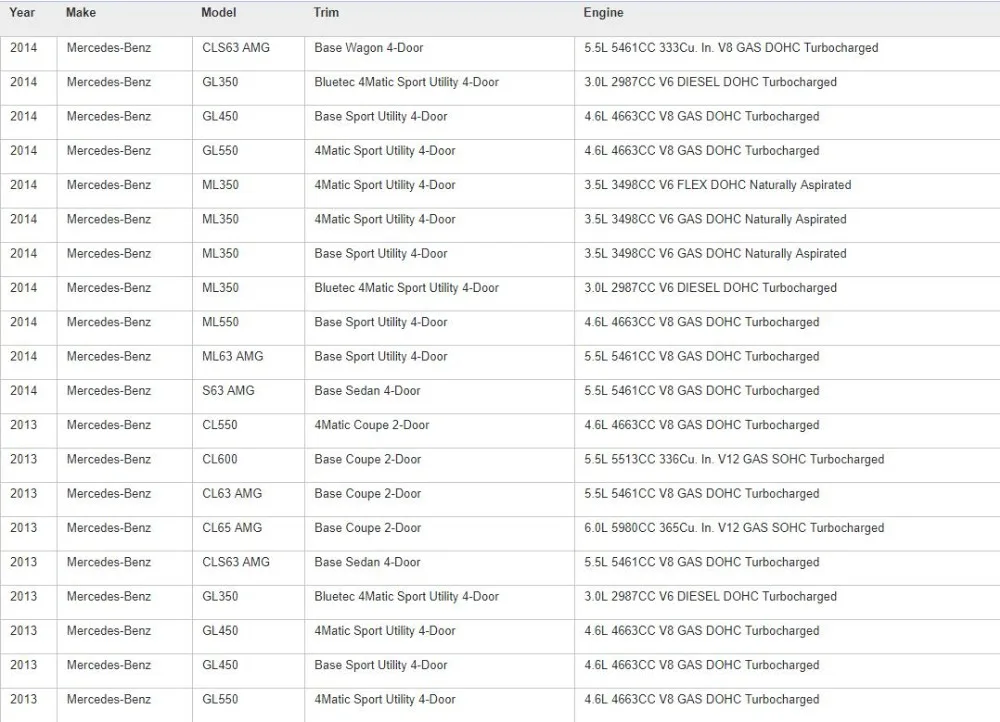This screenshot has width=1000, height=722.
Task: Click the ML550 model cell
Action: (248, 328)
